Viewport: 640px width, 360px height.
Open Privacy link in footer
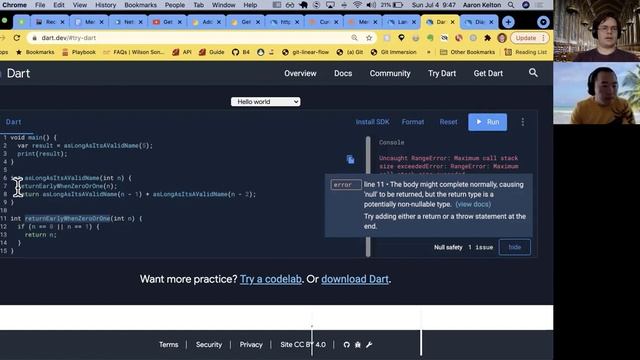251,345
